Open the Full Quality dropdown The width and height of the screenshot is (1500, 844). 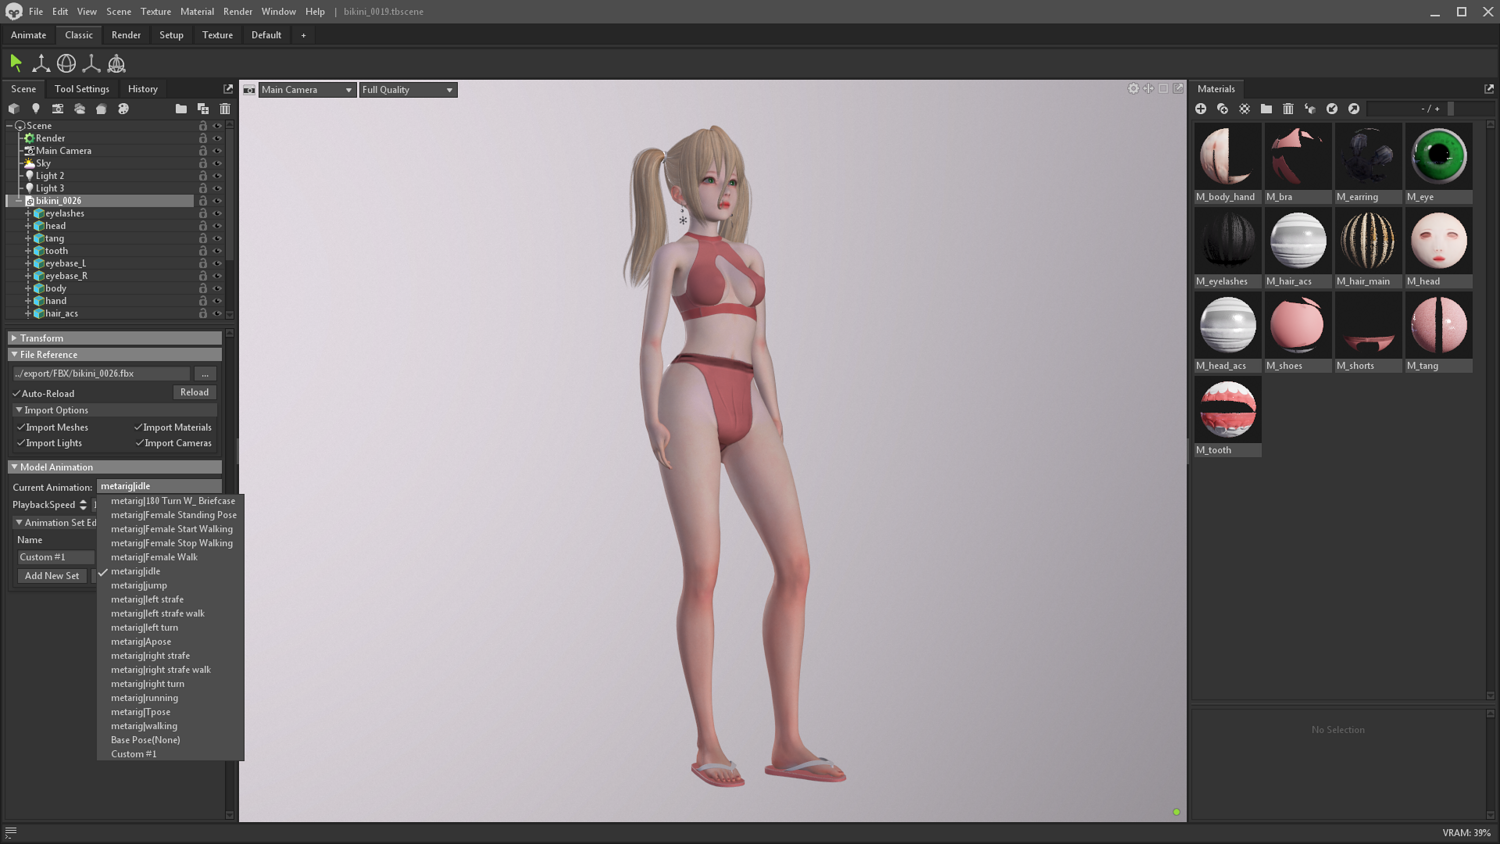(408, 90)
